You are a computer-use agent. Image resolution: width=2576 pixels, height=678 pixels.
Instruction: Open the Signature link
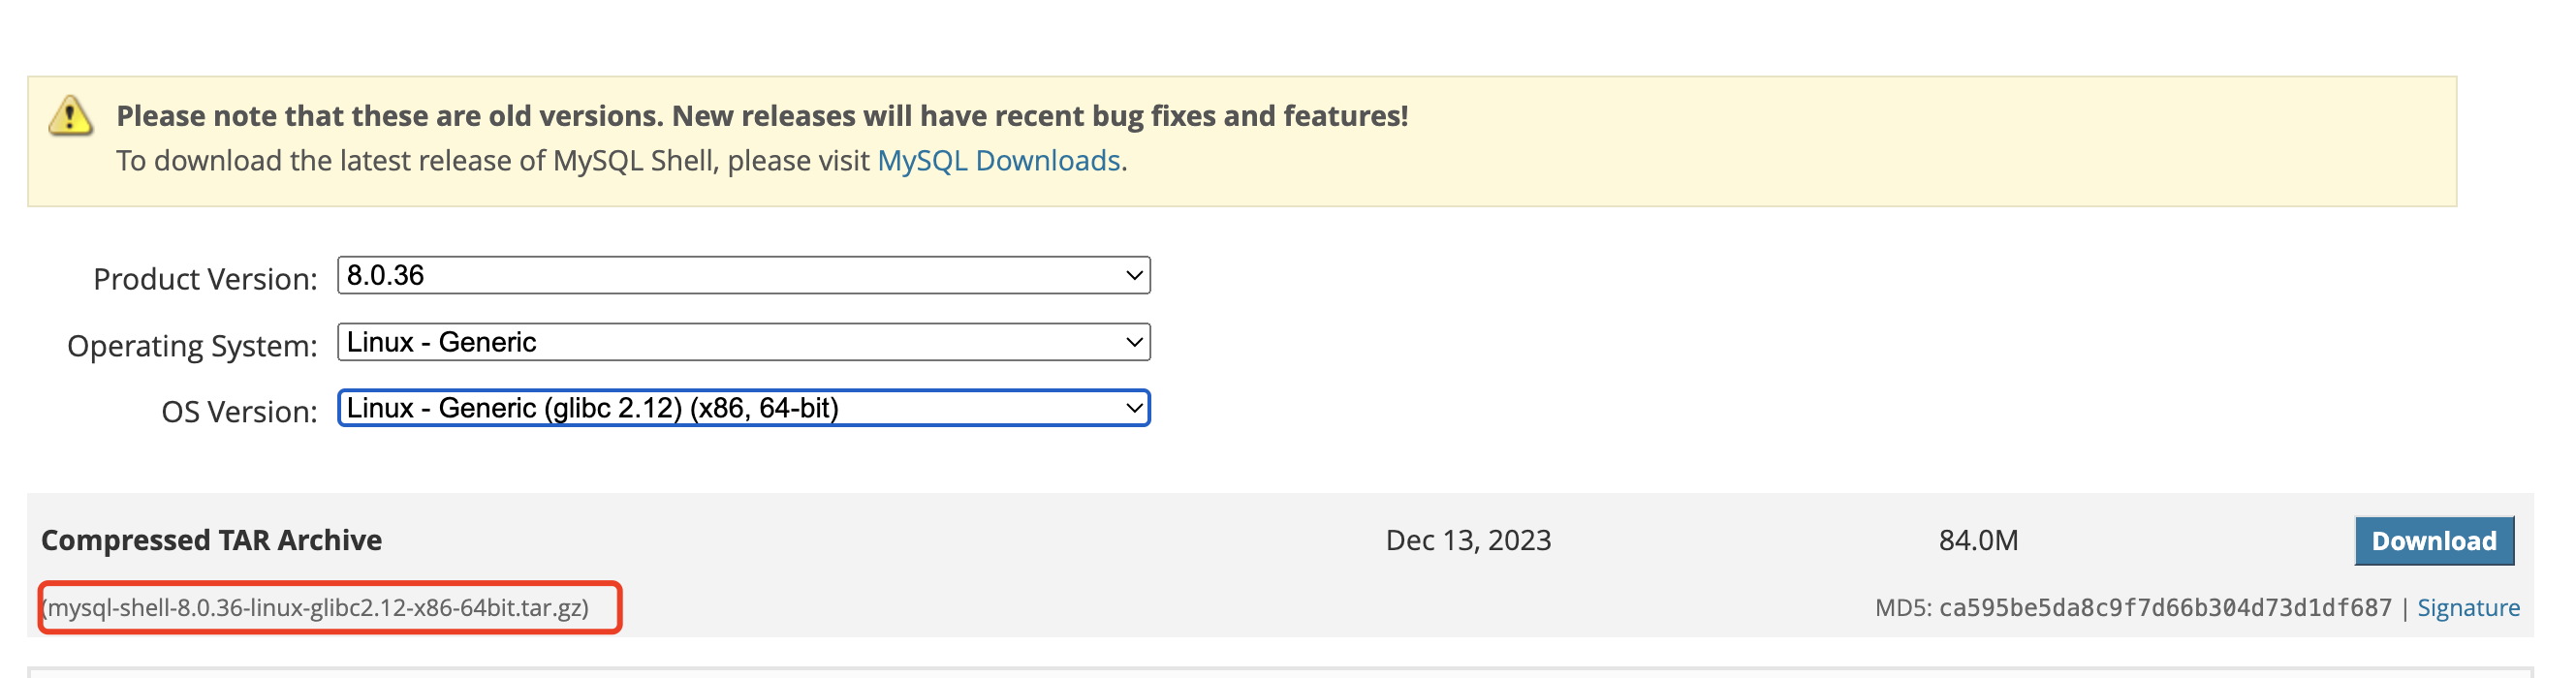coord(2467,608)
